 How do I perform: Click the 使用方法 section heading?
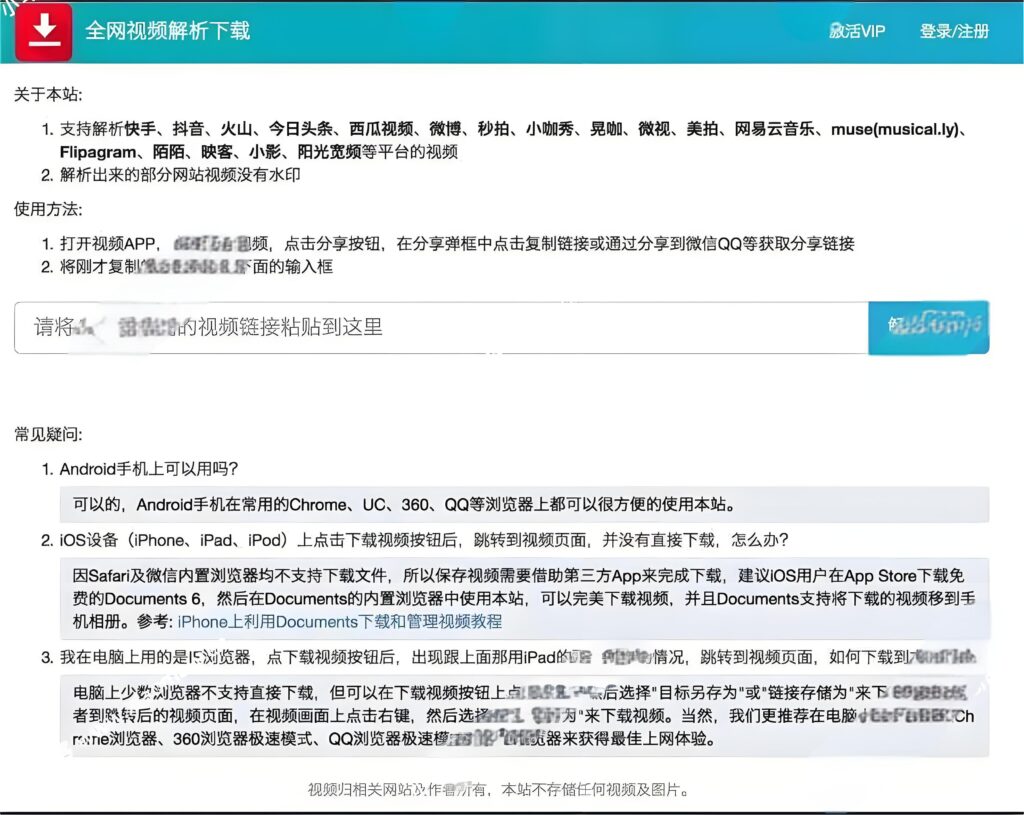pyautogui.click(x=46, y=210)
